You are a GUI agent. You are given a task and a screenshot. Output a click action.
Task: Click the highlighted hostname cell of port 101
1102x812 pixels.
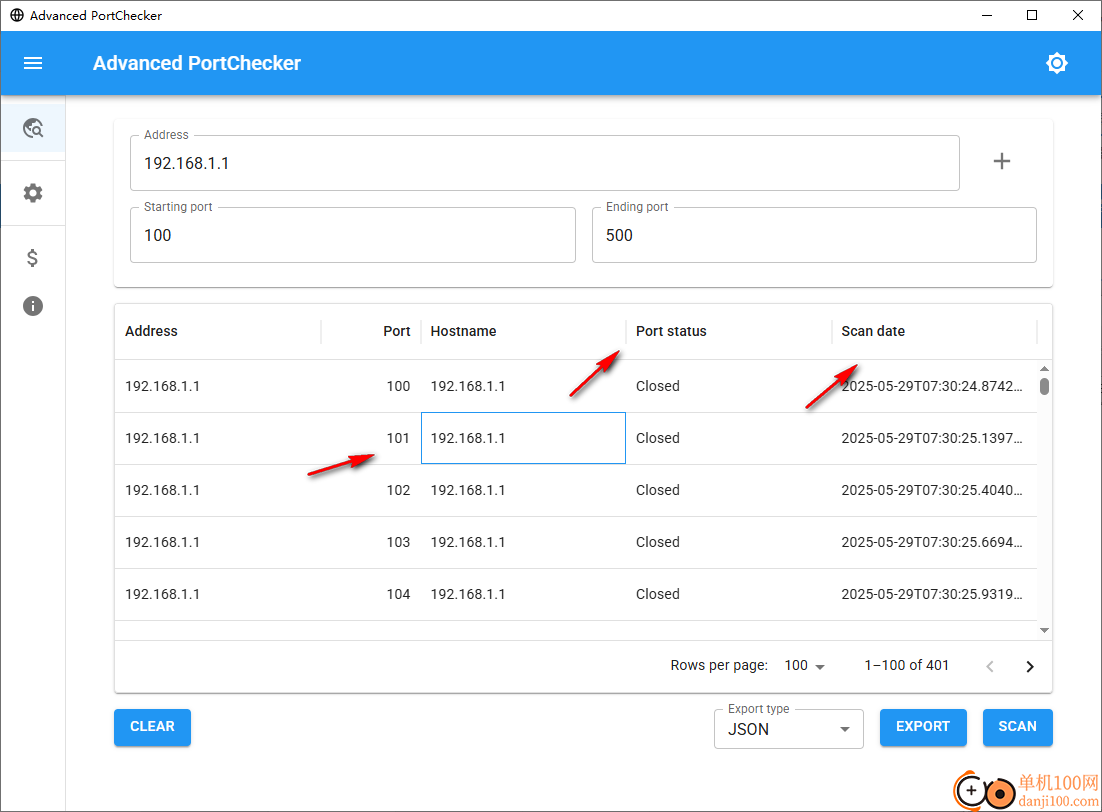click(523, 438)
